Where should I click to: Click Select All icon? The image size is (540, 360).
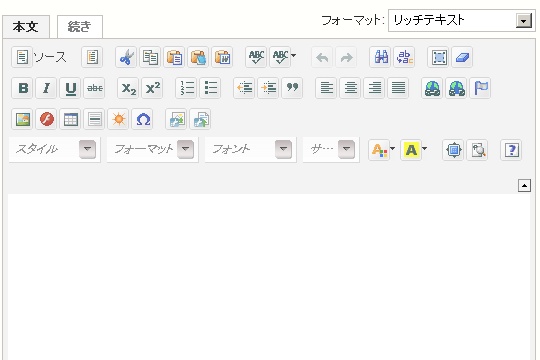[438, 57]
